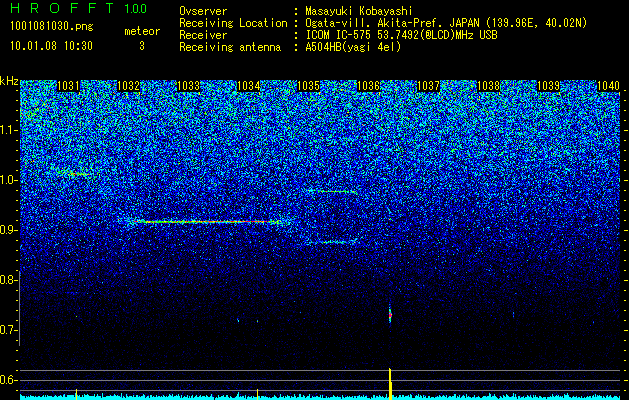
Task: Click the 0.8 kHz axis label
Action: [x=8, y=280]
